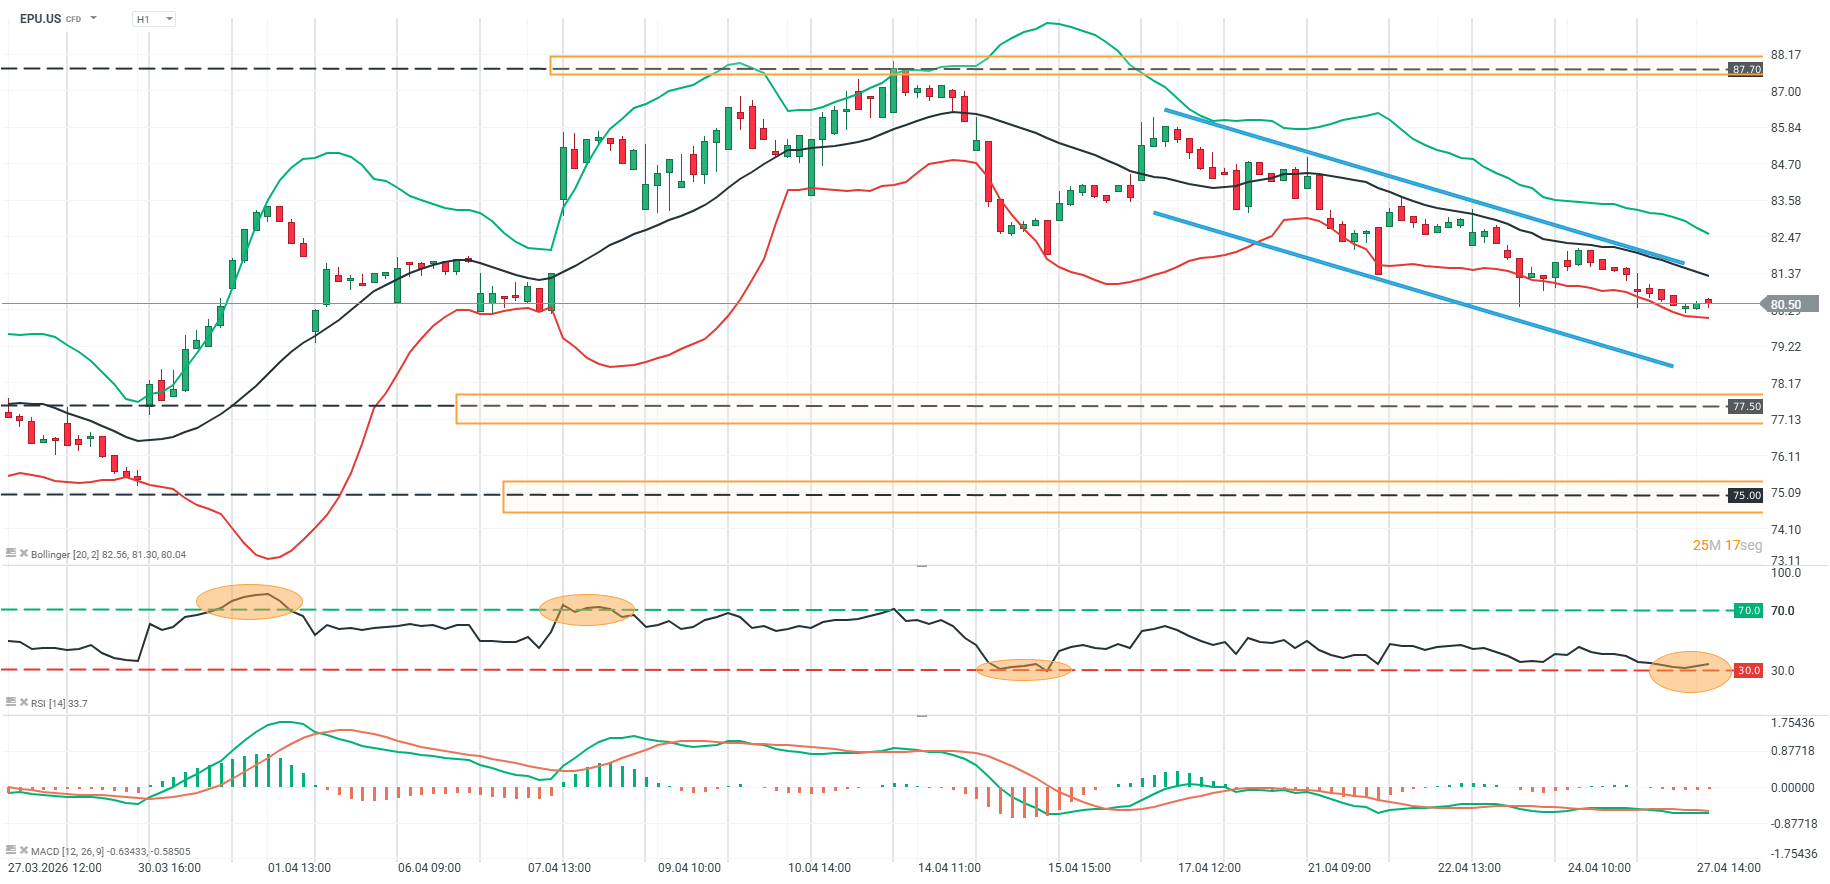Click the RSI 30.0 oversold level tag

tap(1748, 670)
